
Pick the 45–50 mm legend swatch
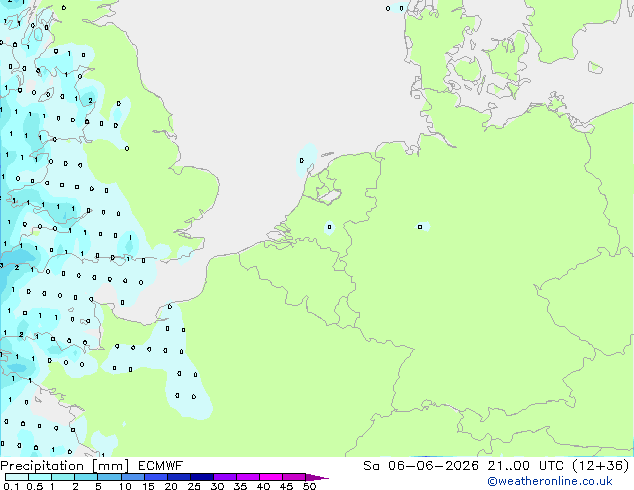point(294,477)
